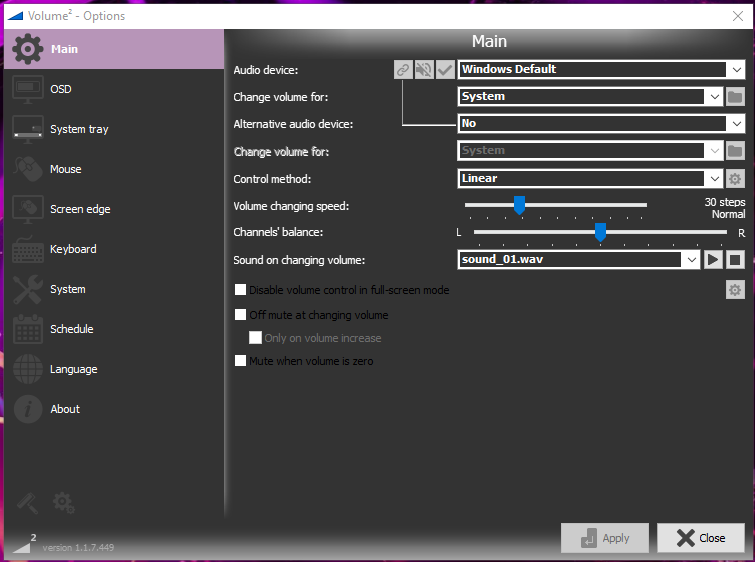Viewport: 755px width, 562px height.
Task: Play the sound_01.wav preview
Action: [713, 260]
